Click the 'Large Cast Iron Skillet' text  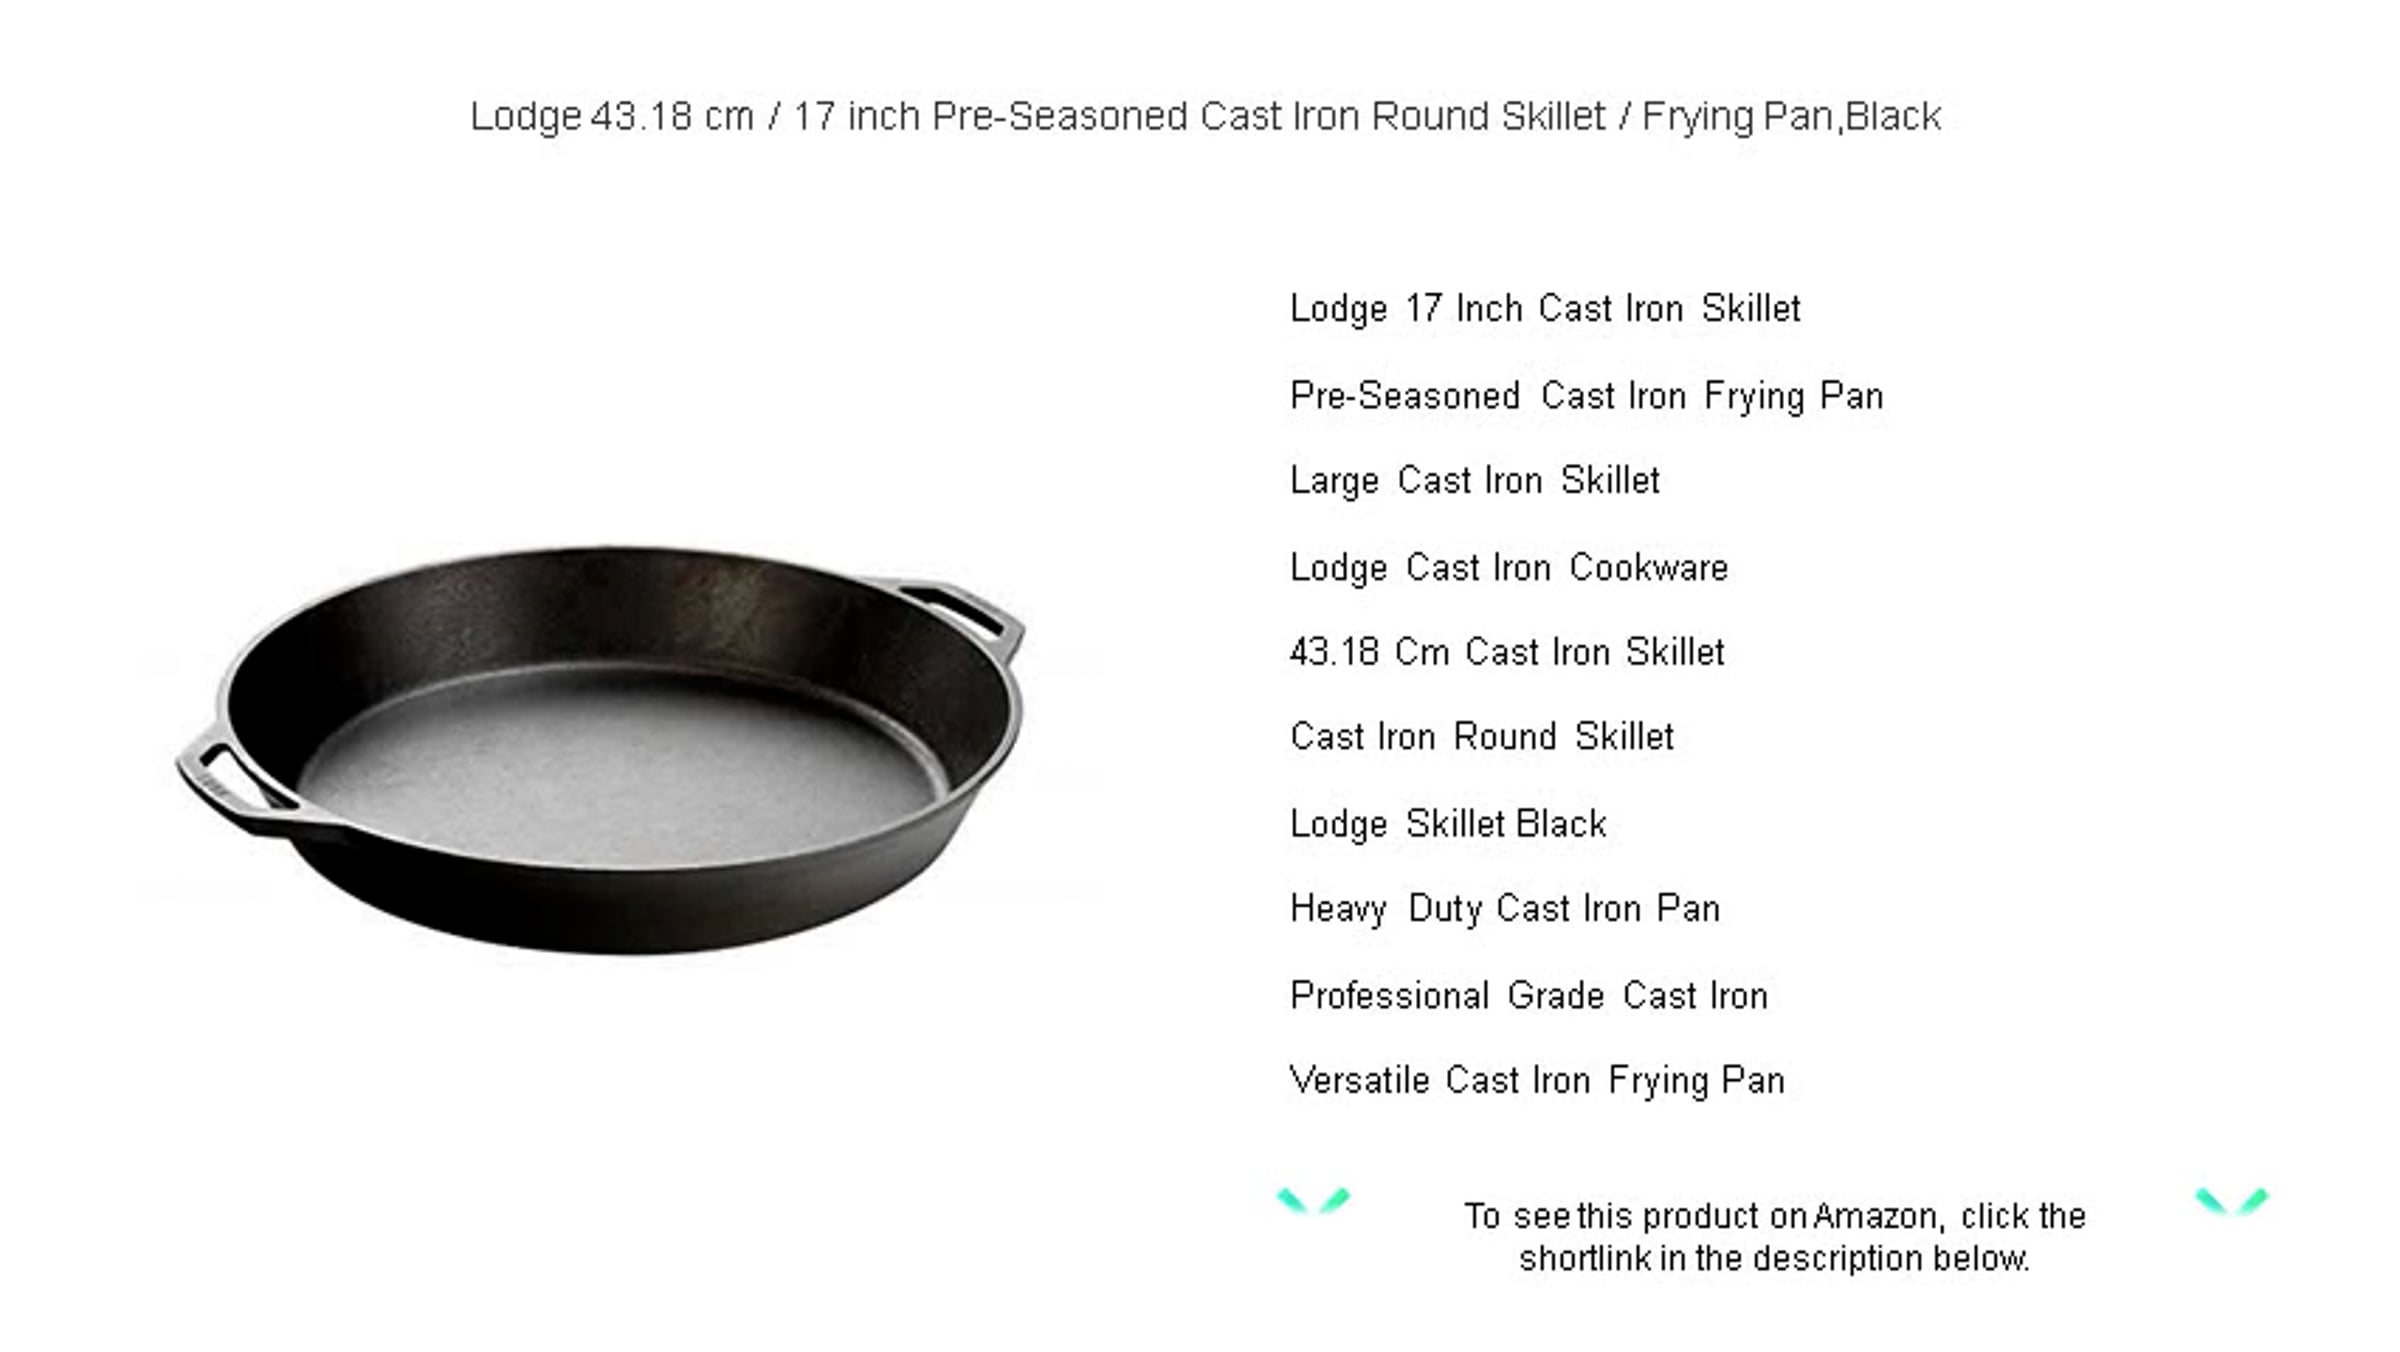pyautogui.click(x=1475, y=481)
